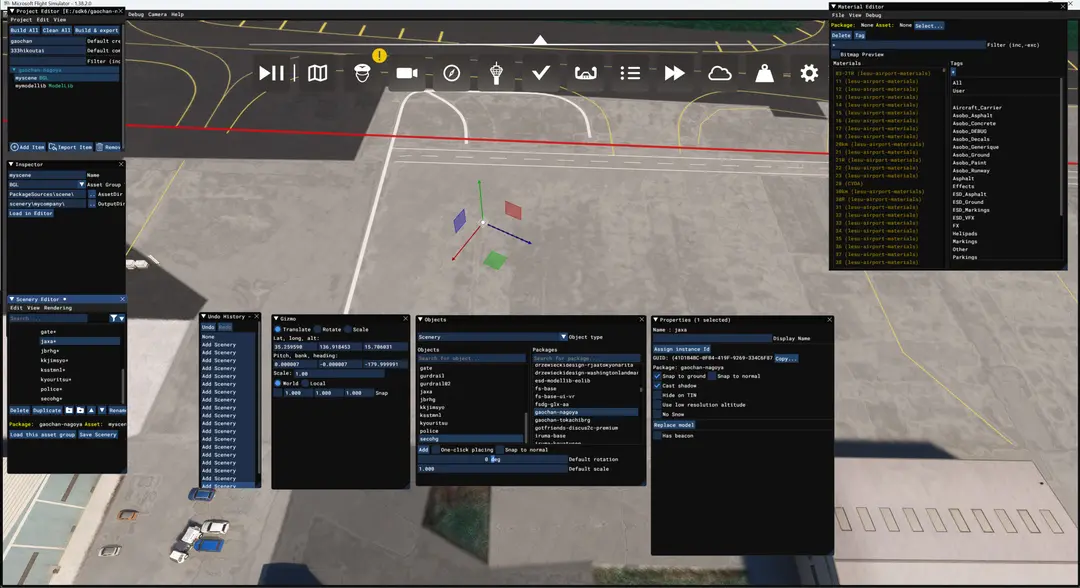The image size is (1080, 588).
Task: Enable the No Snow checkbox
Action: [x=657, y=414]
